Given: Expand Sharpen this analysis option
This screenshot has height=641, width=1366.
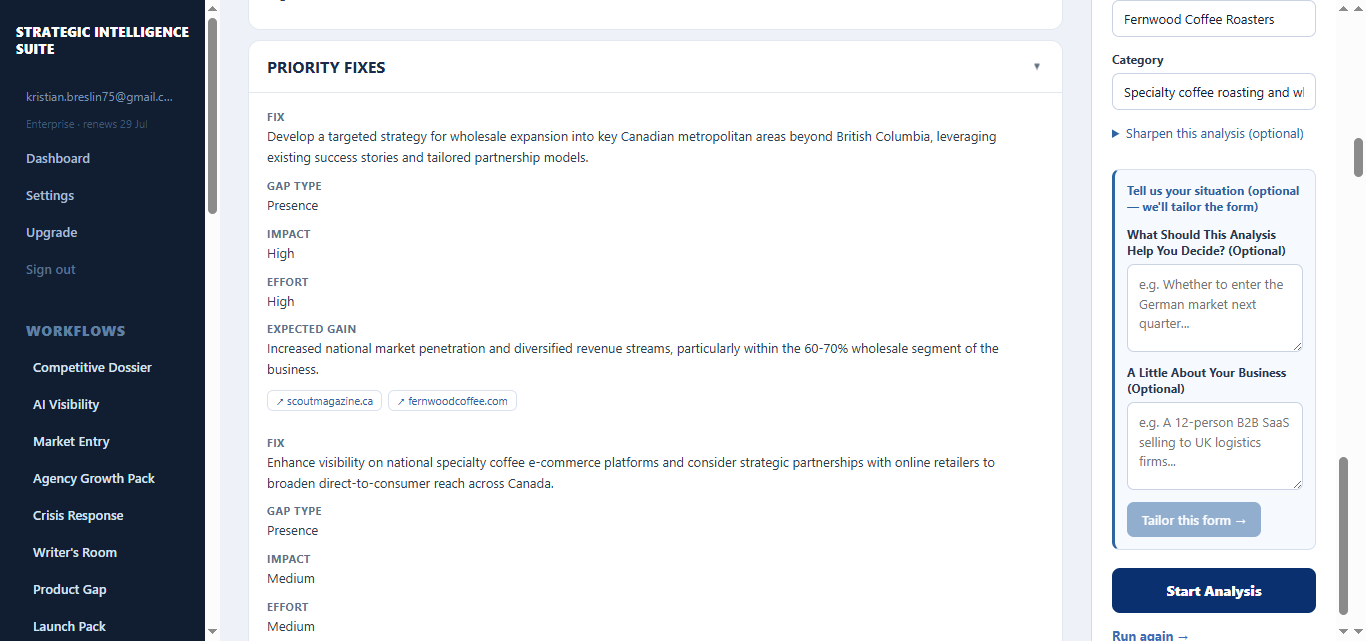Looking at the screenshot, I should (x=1208, y=133).
